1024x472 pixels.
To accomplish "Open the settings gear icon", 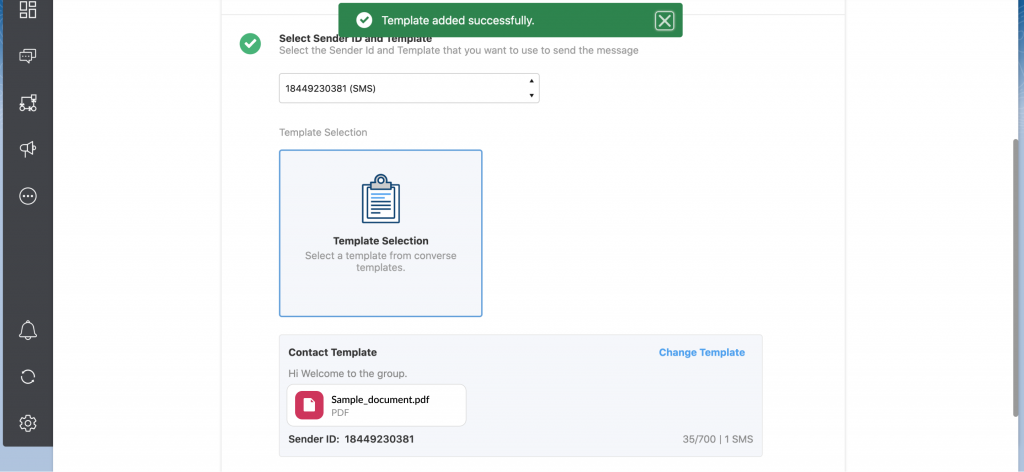I will click(x=27, y=423).
